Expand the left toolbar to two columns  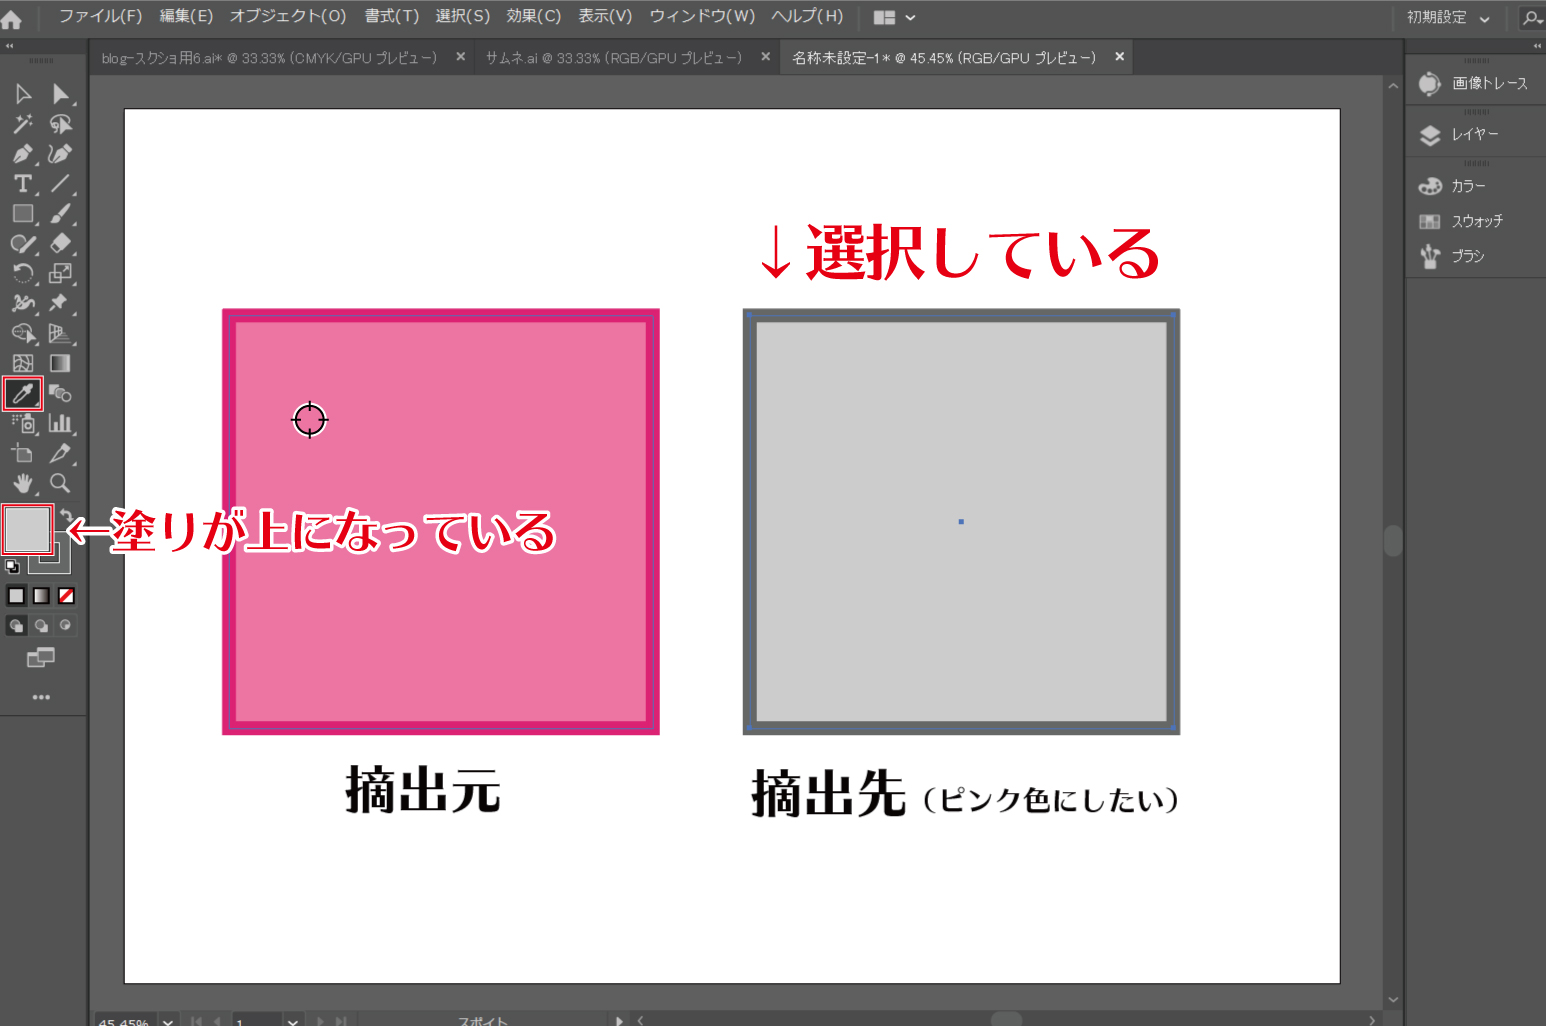click(9, 46)
